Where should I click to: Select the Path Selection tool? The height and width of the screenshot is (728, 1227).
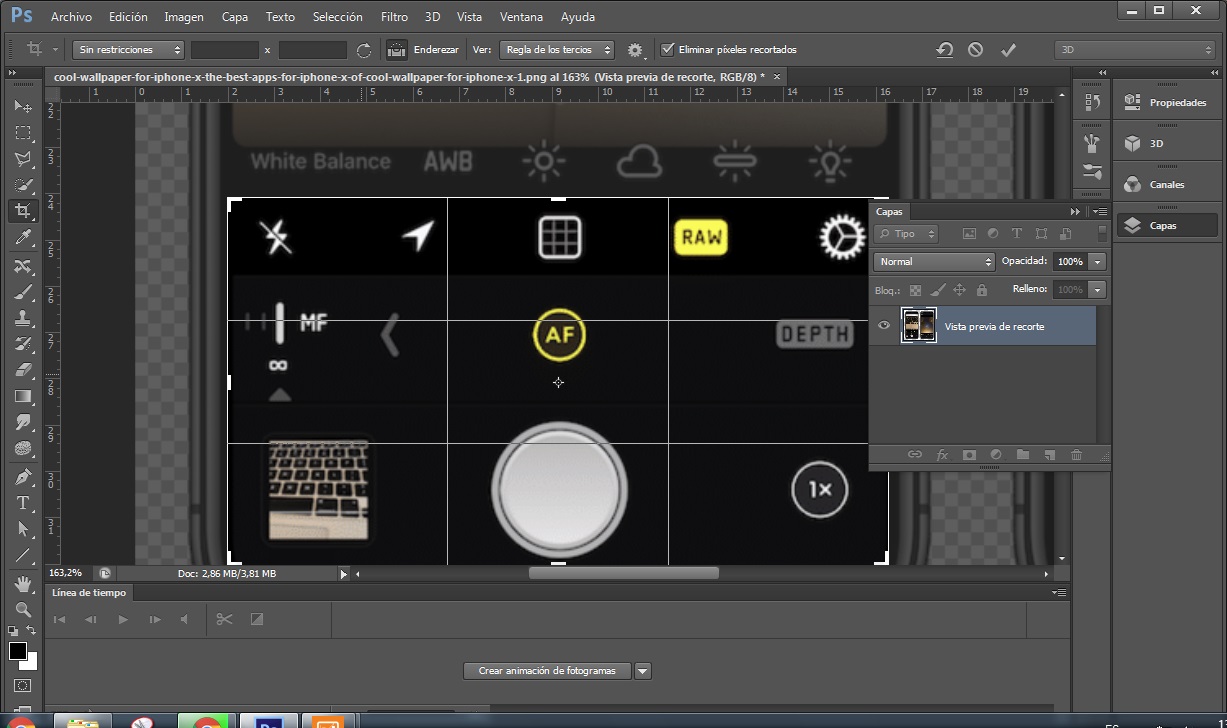coord(22,529)
